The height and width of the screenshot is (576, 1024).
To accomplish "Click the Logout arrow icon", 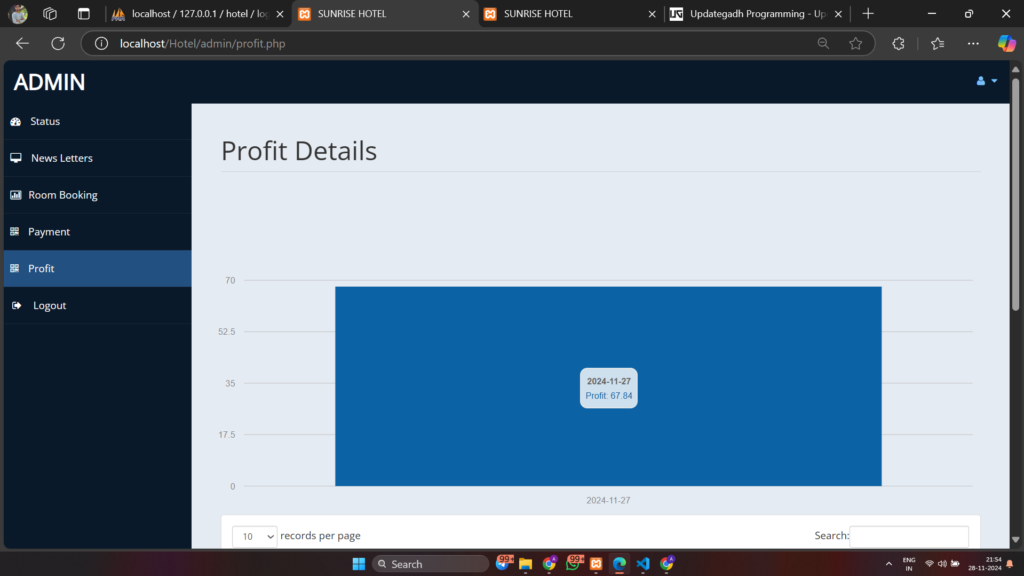I will (16, 305).
